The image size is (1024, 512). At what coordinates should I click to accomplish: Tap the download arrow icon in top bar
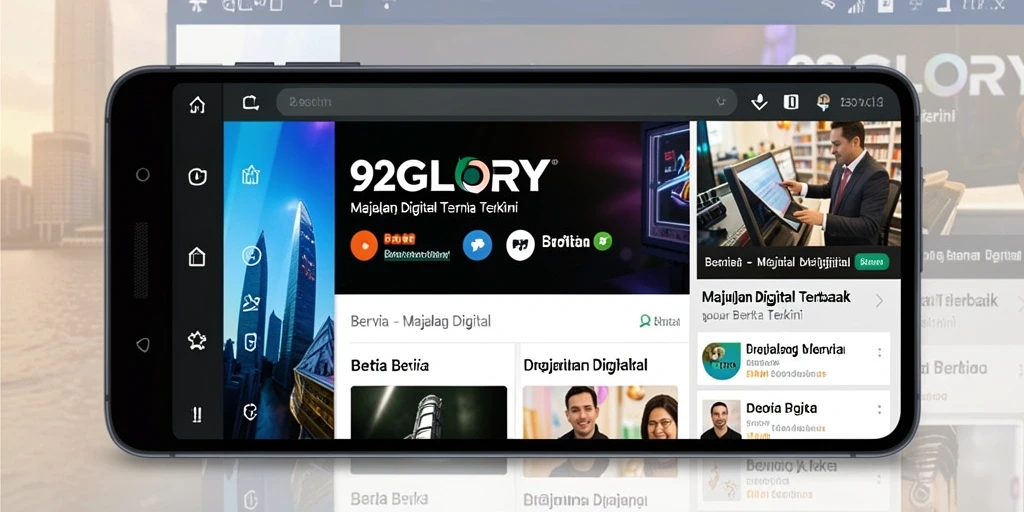click(x=759, y=102)
